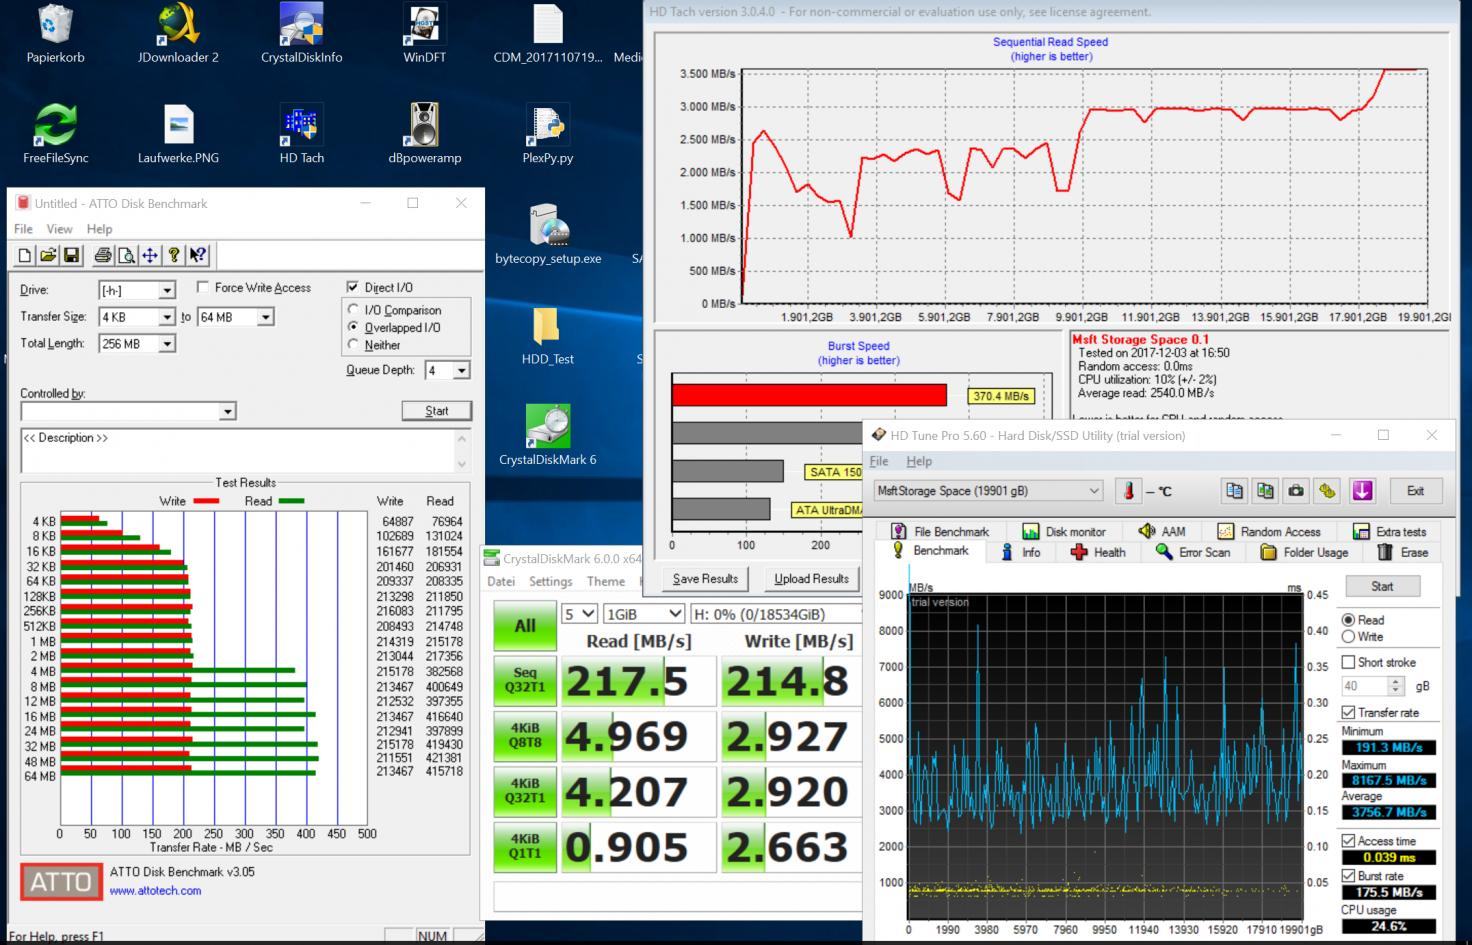The height and width of the screenshot is (945, 1472).
Task: Switch to Health tab in HD Tune
Action: [x=1098, y=552]
